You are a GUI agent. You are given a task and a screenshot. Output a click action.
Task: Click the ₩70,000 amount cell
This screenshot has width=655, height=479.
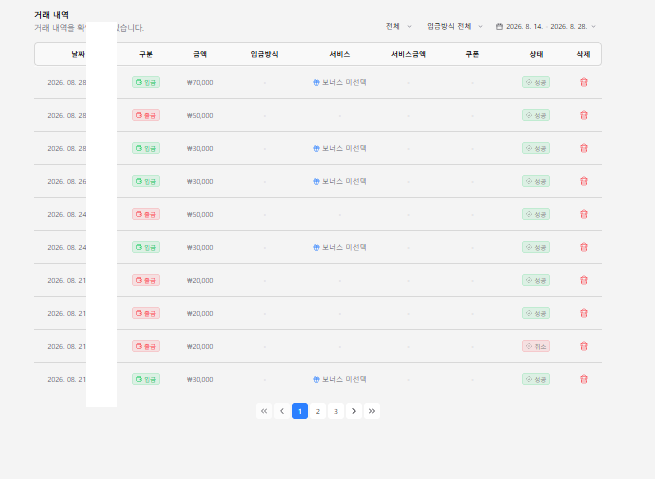point(200,82)
